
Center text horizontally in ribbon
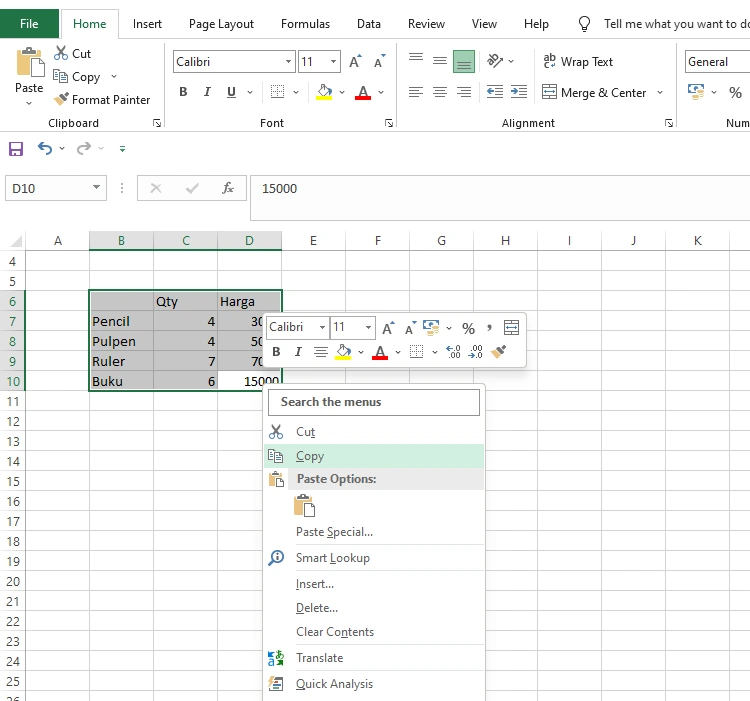(x=440, y=92)
